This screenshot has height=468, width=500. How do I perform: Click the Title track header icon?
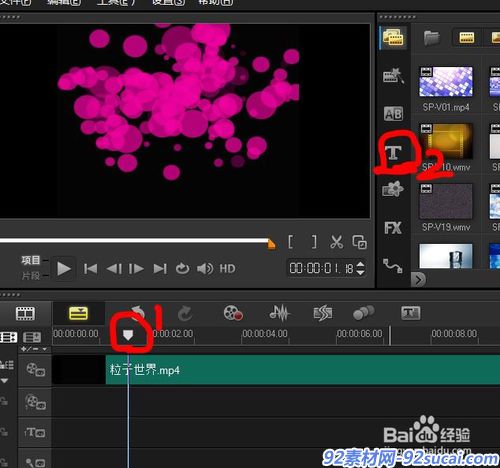[35, 433]
